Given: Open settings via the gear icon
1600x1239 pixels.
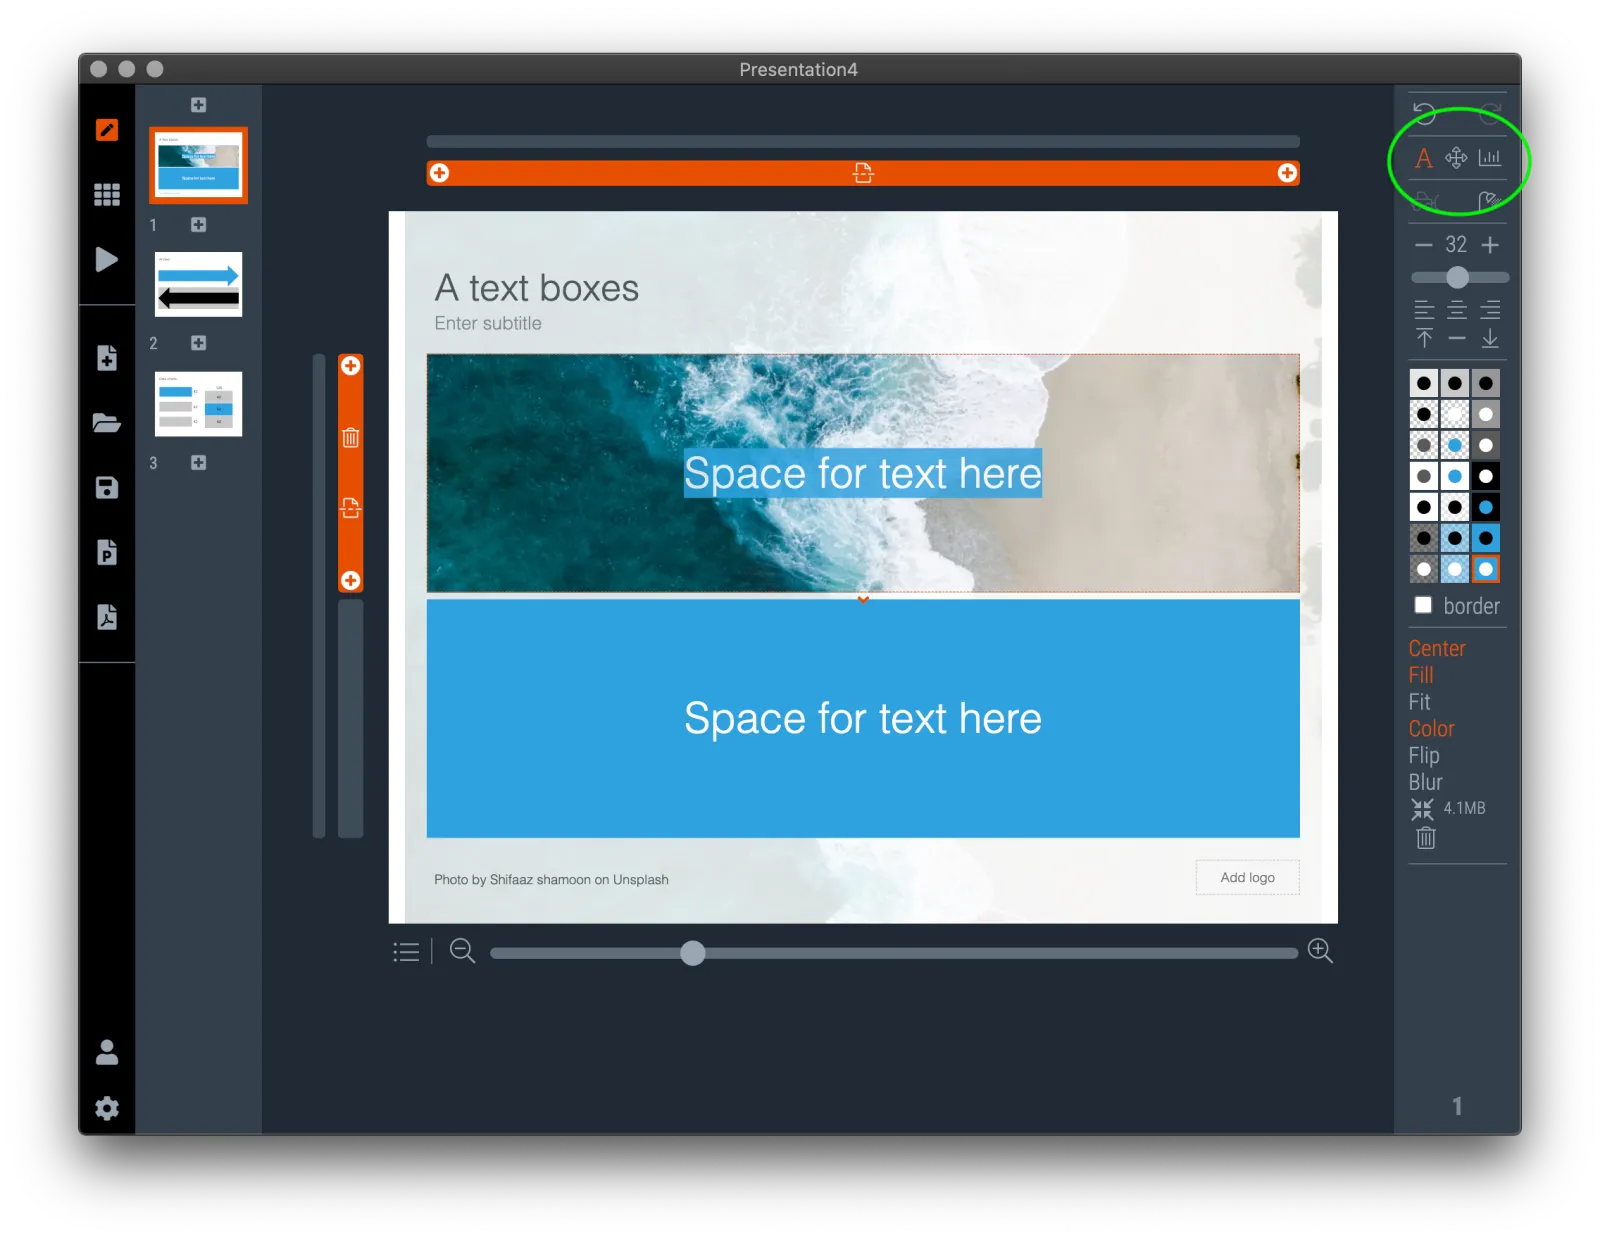Looking at the screenshot, I should [107, 1108].
